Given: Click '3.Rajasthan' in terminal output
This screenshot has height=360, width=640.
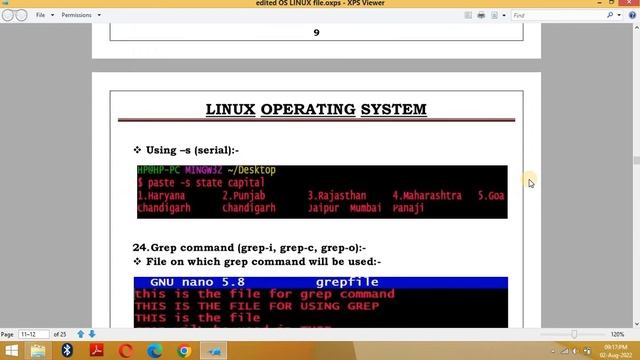Looking at the screenshot, I should [337, 196].
